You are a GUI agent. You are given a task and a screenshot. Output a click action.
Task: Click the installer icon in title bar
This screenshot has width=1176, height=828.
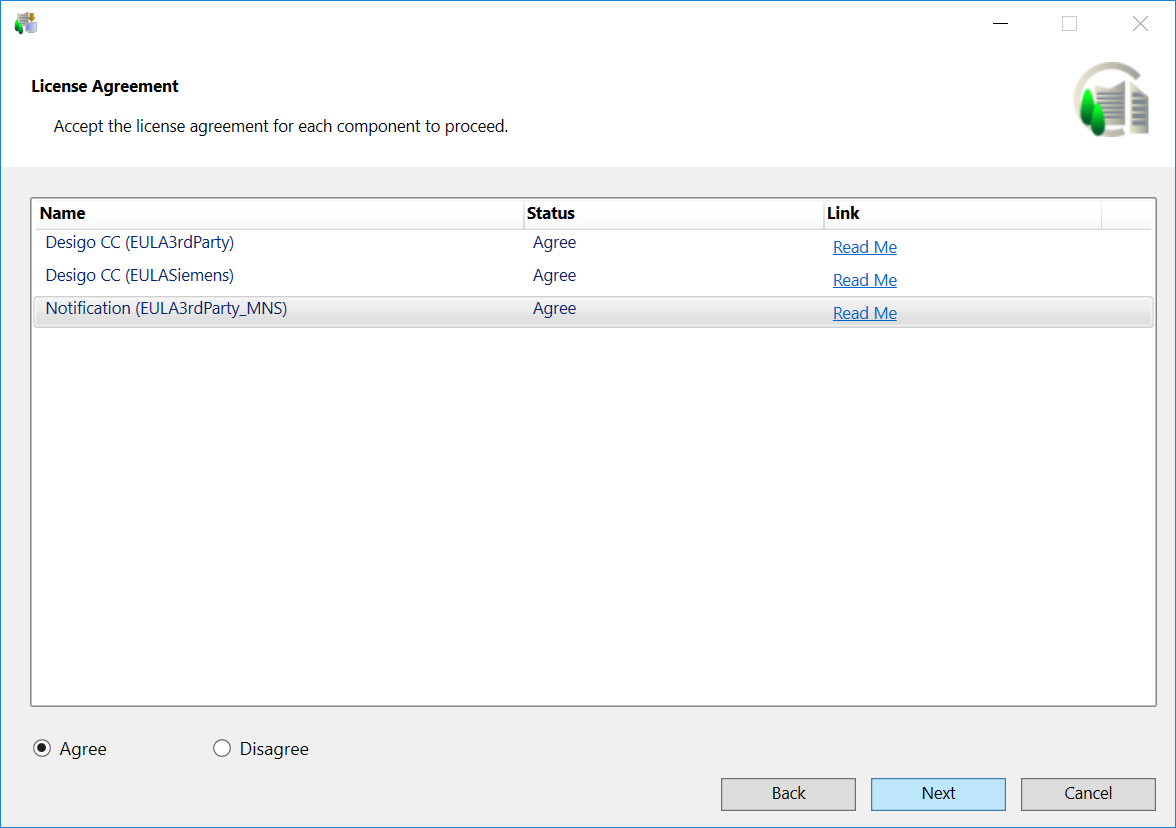tap(25, 23)
